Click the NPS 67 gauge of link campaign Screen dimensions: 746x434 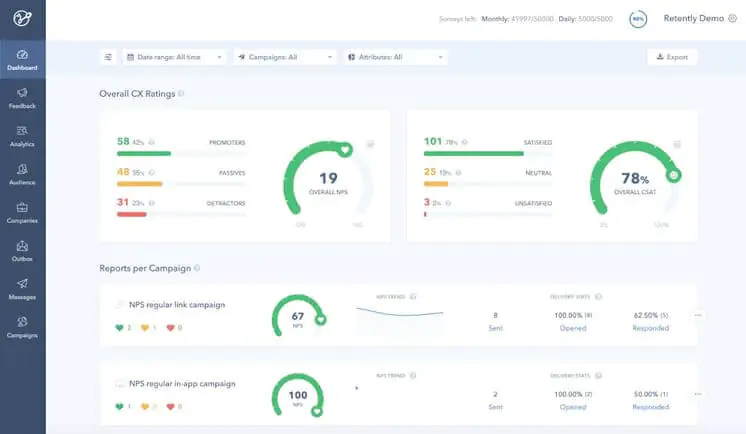298,316
